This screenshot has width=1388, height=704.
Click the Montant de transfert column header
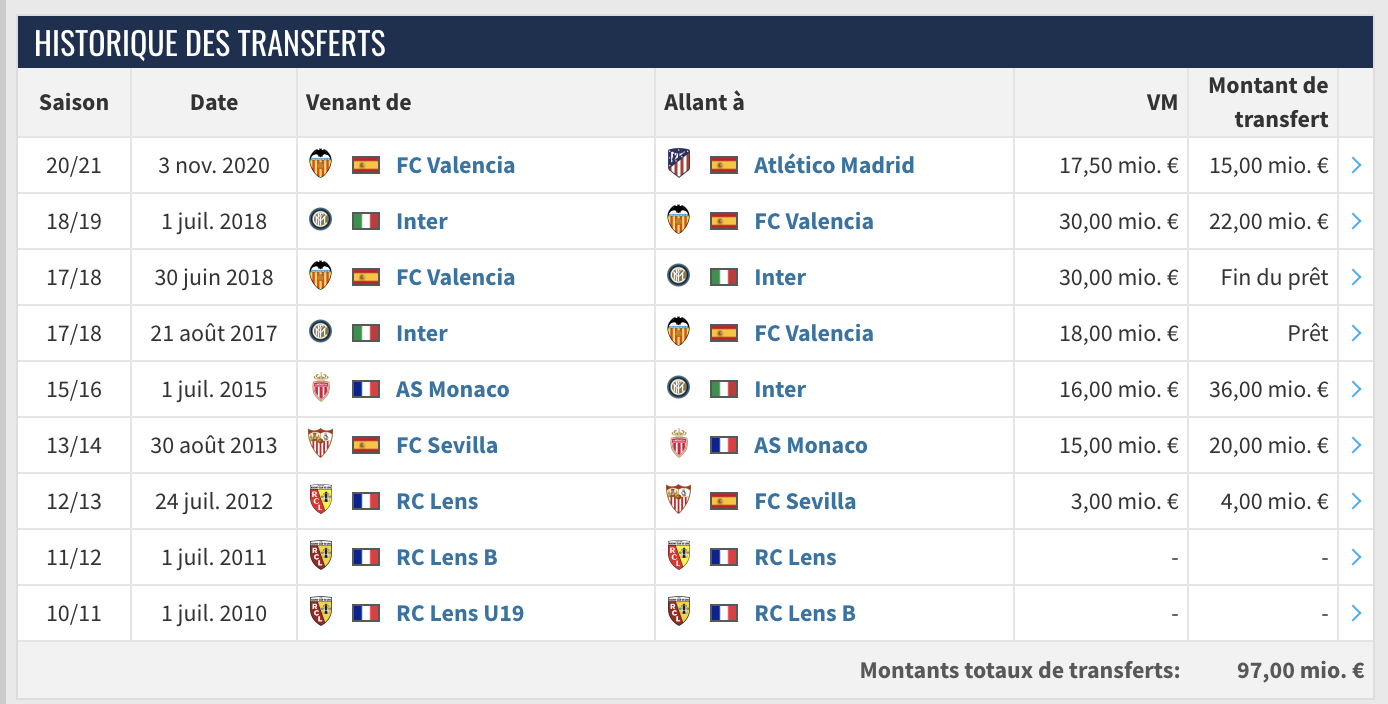(1268, 102)
